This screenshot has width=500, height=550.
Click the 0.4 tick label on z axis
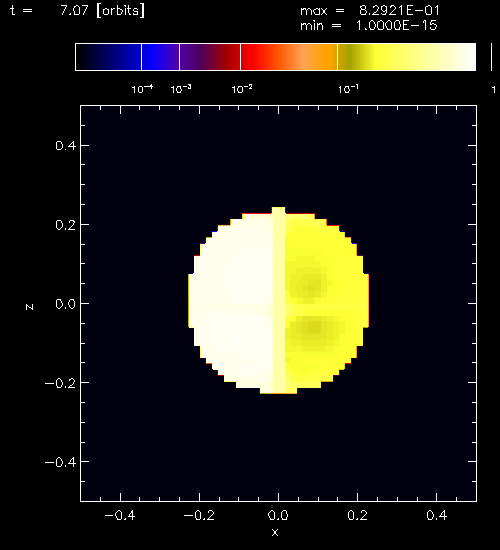click(x=66, y=146)
